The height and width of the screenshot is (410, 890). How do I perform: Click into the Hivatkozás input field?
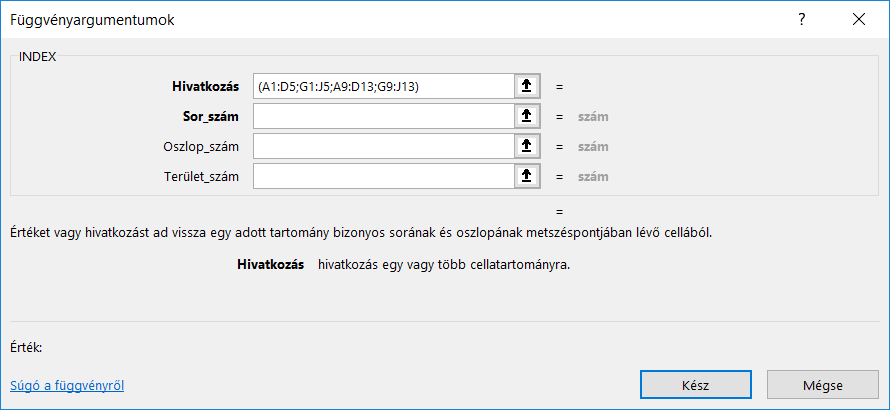pos(383,87)
